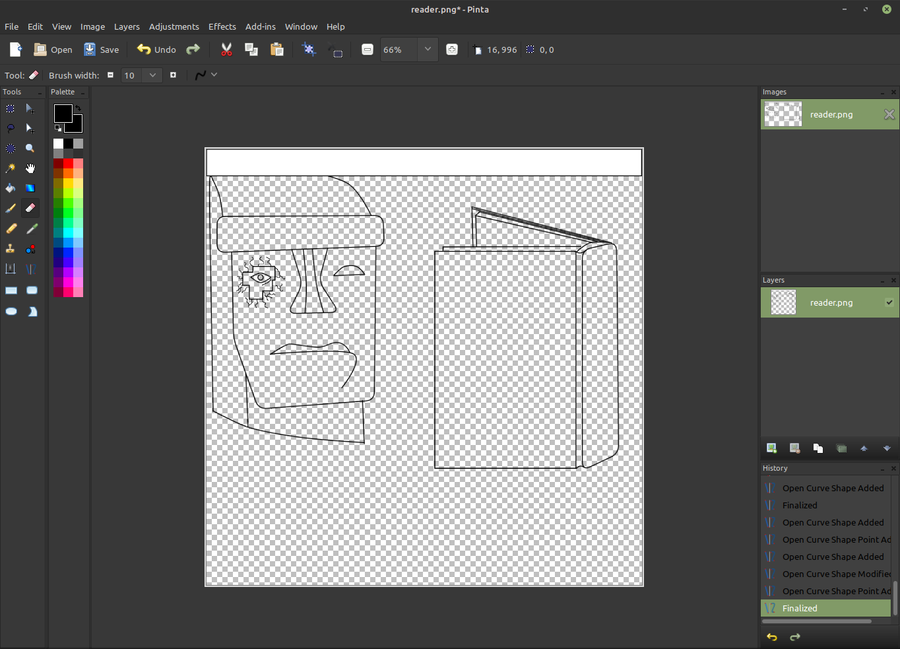The height and width of the screenshot is (649, 900).
Task: Add a new layer in Layers panel
Action: pos(771,448)
